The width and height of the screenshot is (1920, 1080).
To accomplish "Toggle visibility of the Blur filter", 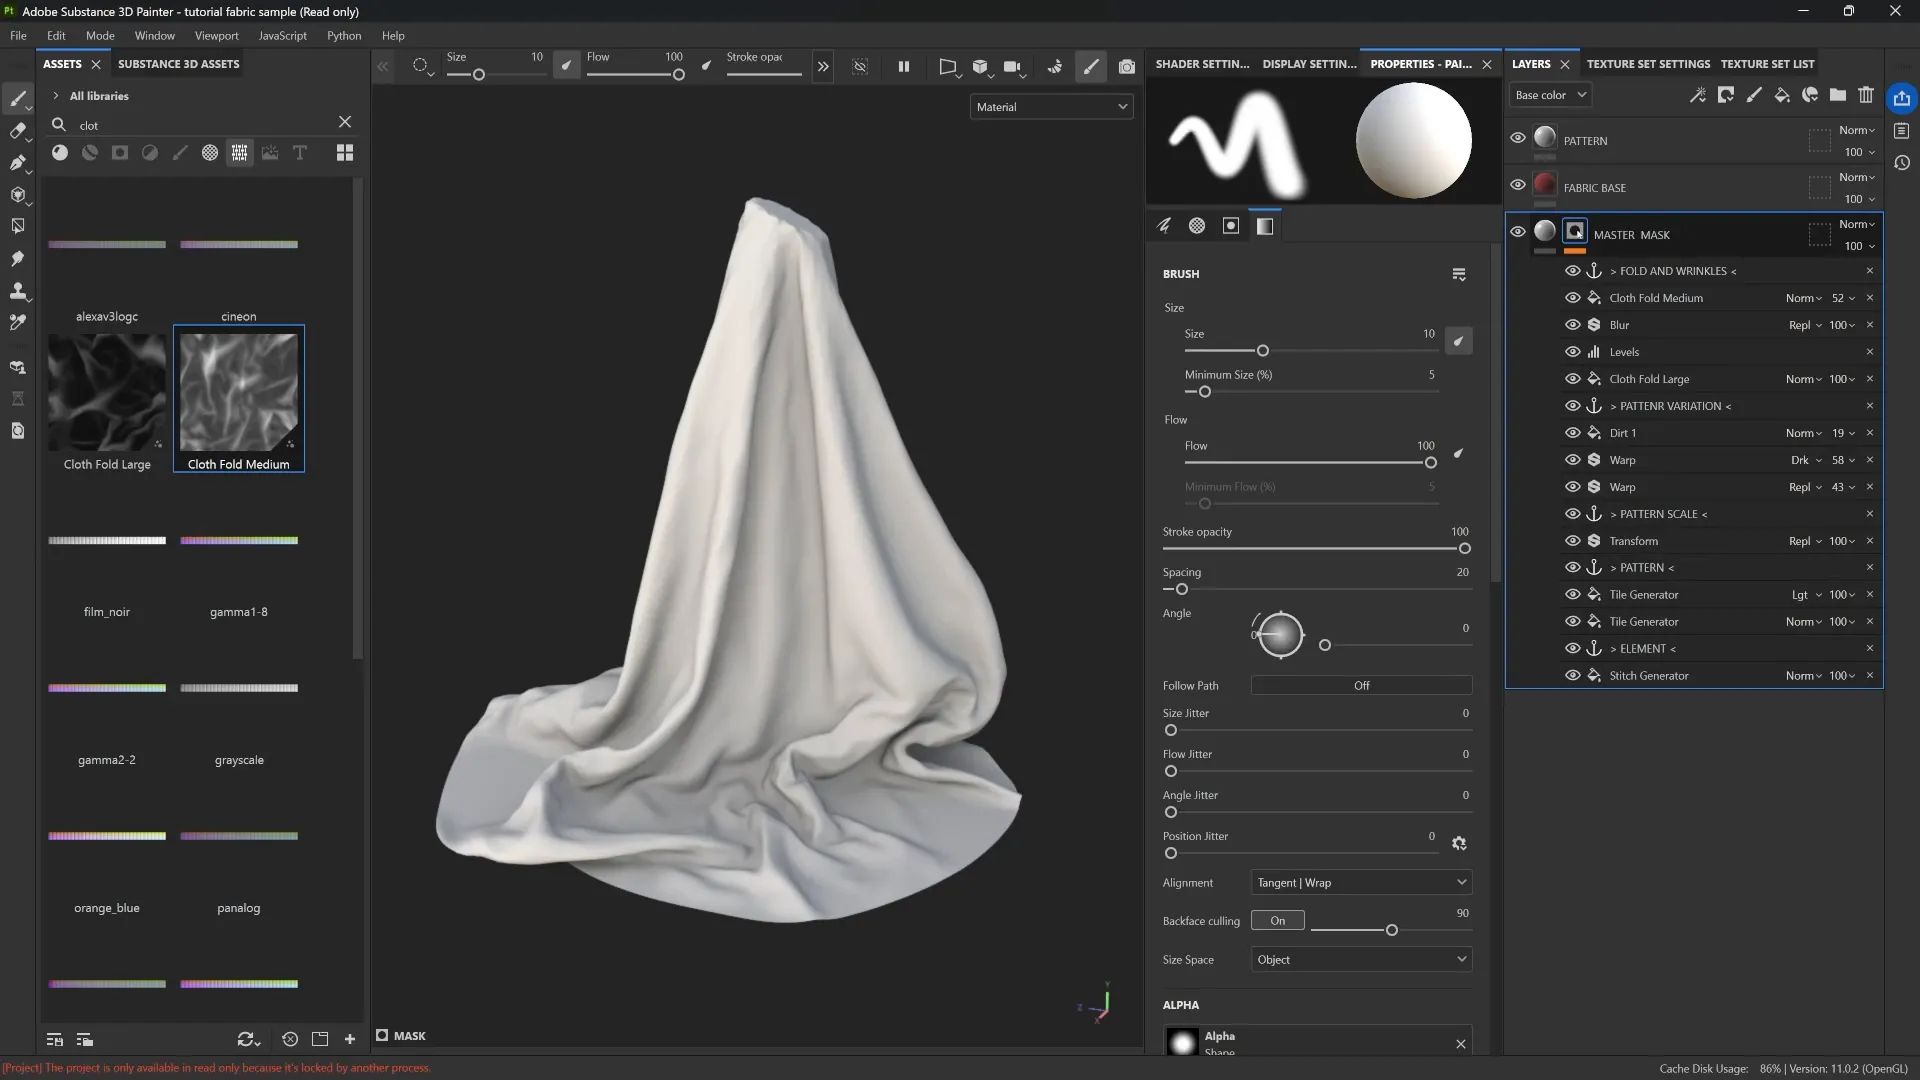I will (1572, 325).
